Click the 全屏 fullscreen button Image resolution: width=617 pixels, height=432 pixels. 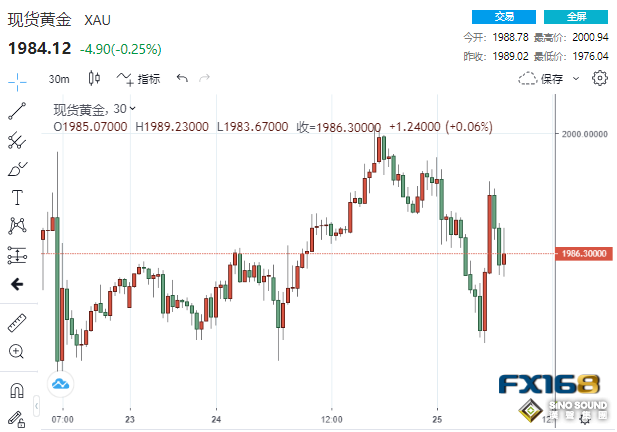575,17
